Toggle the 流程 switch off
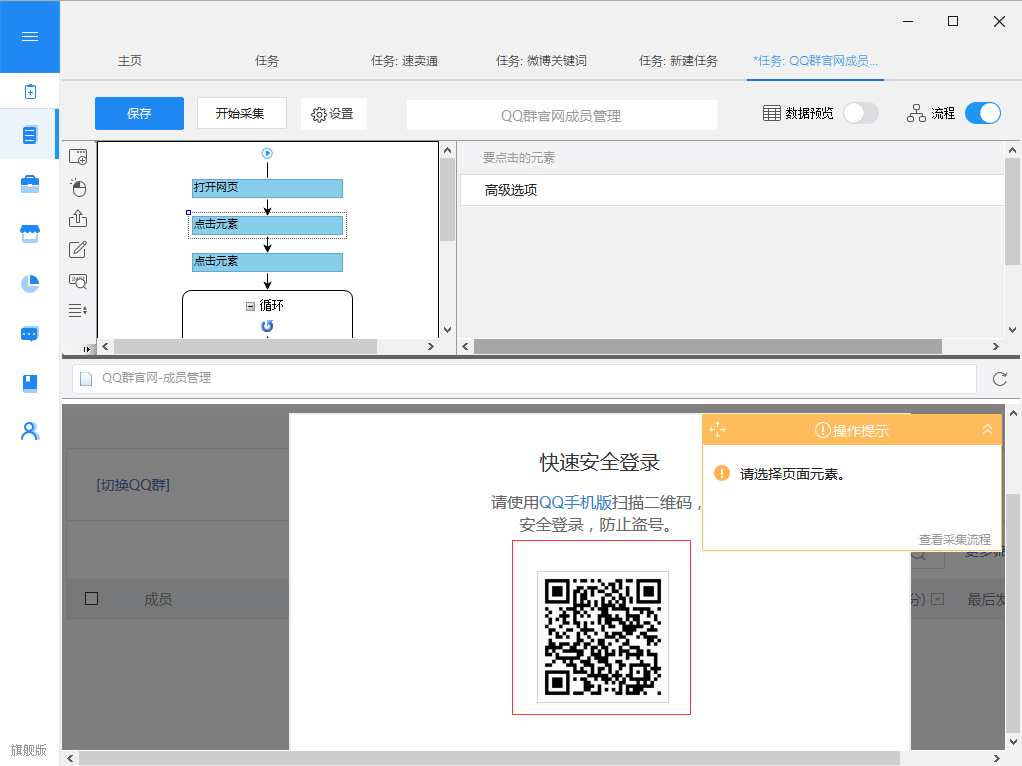The image size is (1022, 766). click(983, 113)
